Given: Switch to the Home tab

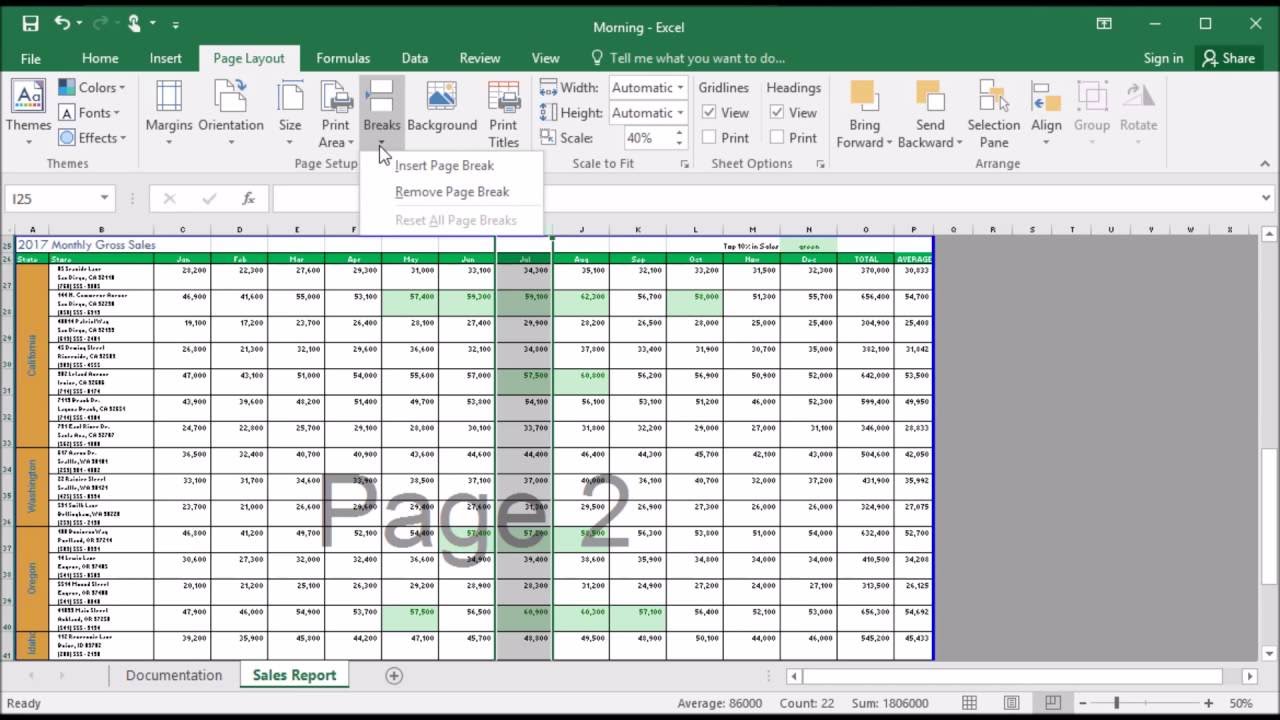Looking at the screenshot, I should pos(100,58).
